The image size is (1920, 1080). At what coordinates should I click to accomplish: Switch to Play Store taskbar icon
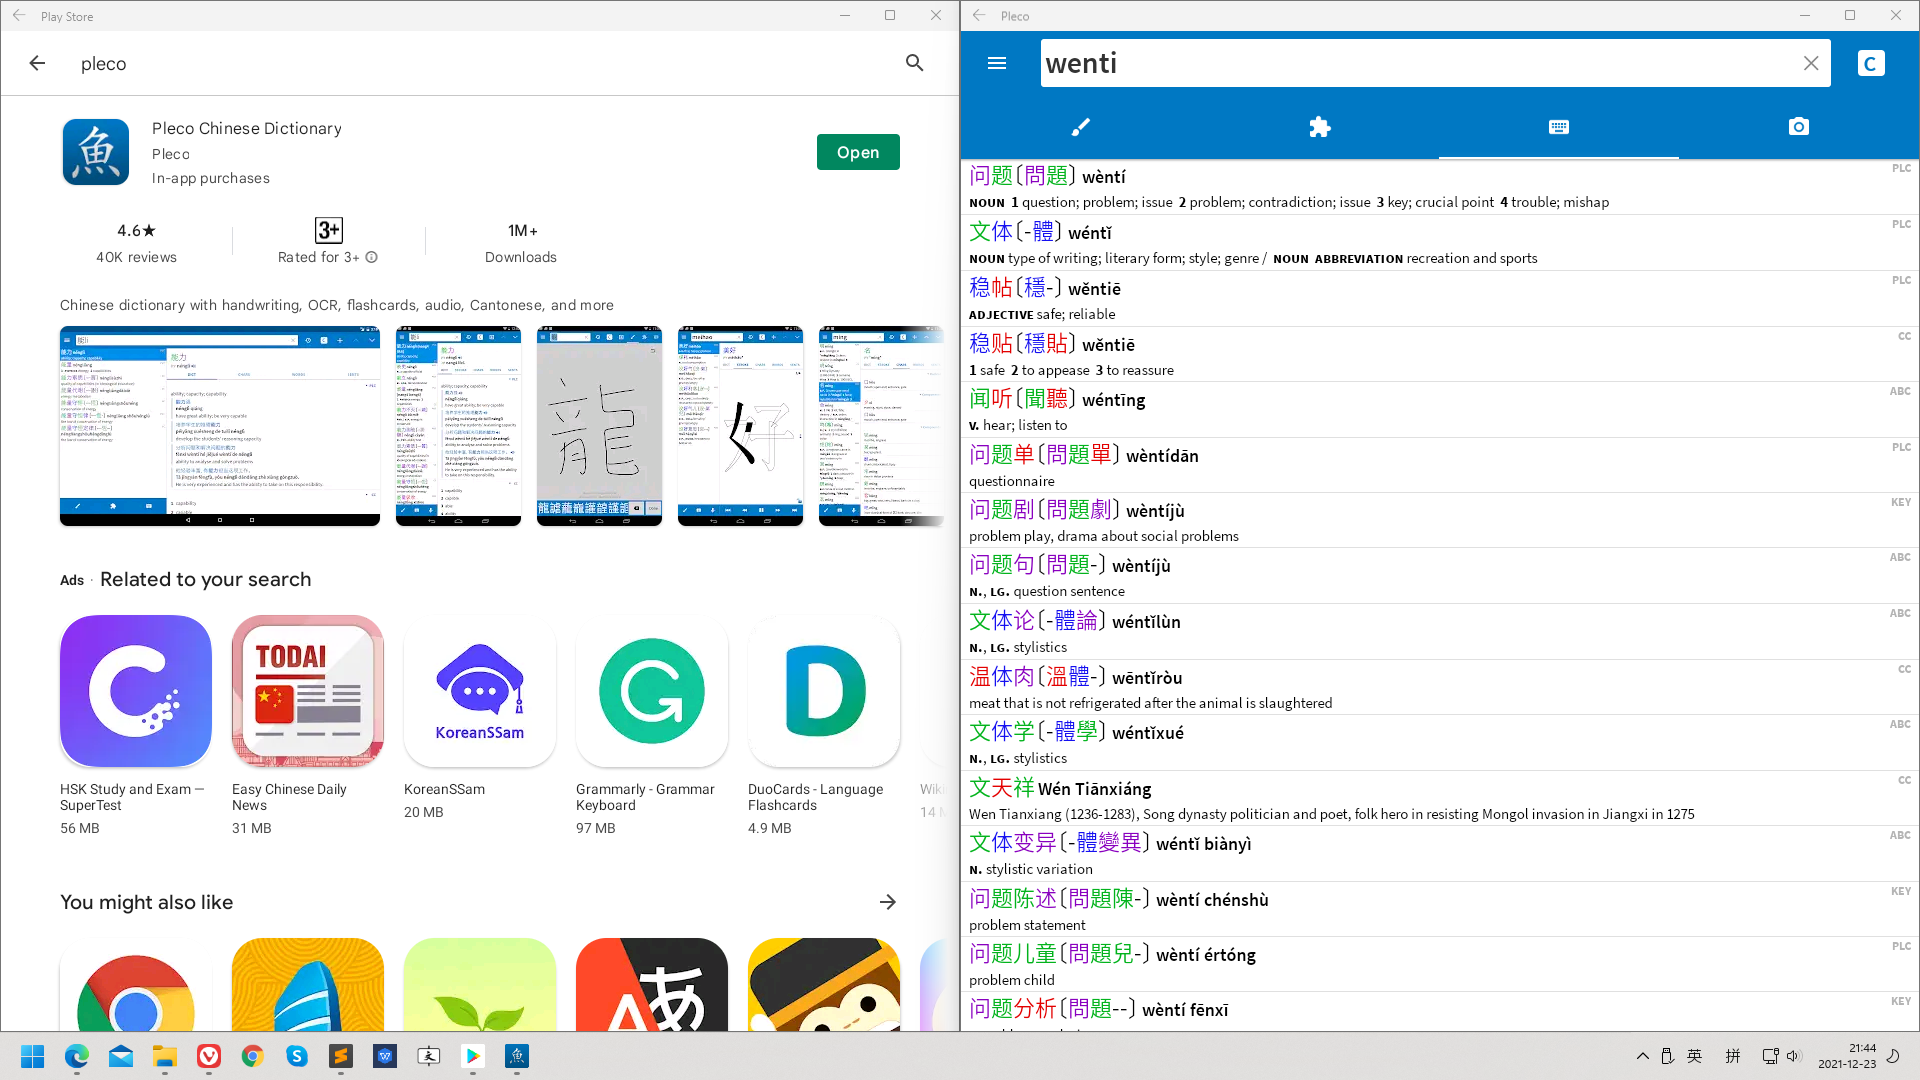click(473, 1056)
